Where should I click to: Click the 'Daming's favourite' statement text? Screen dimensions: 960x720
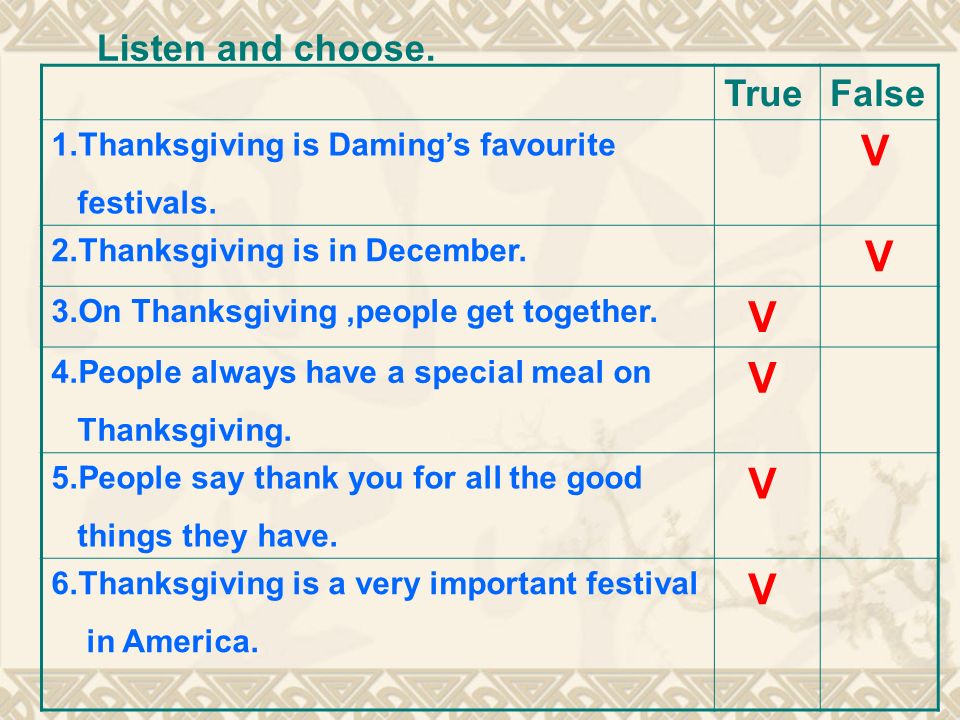334,146
